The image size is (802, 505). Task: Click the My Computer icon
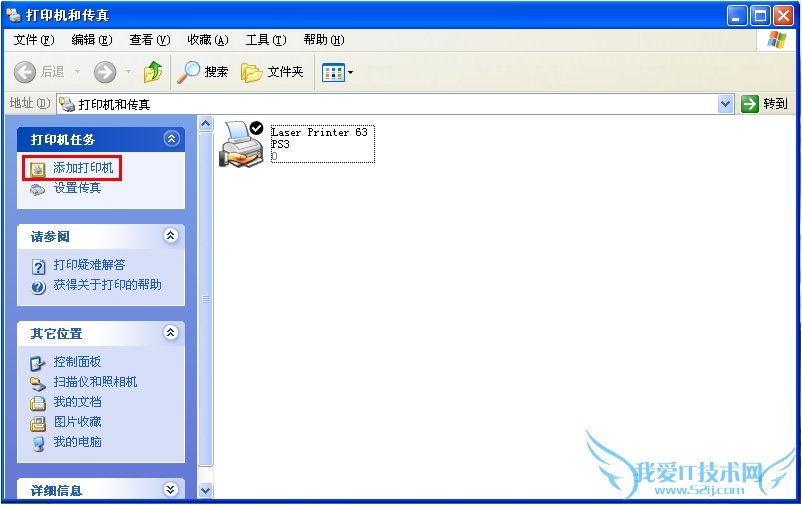click(x=38, y=444)
